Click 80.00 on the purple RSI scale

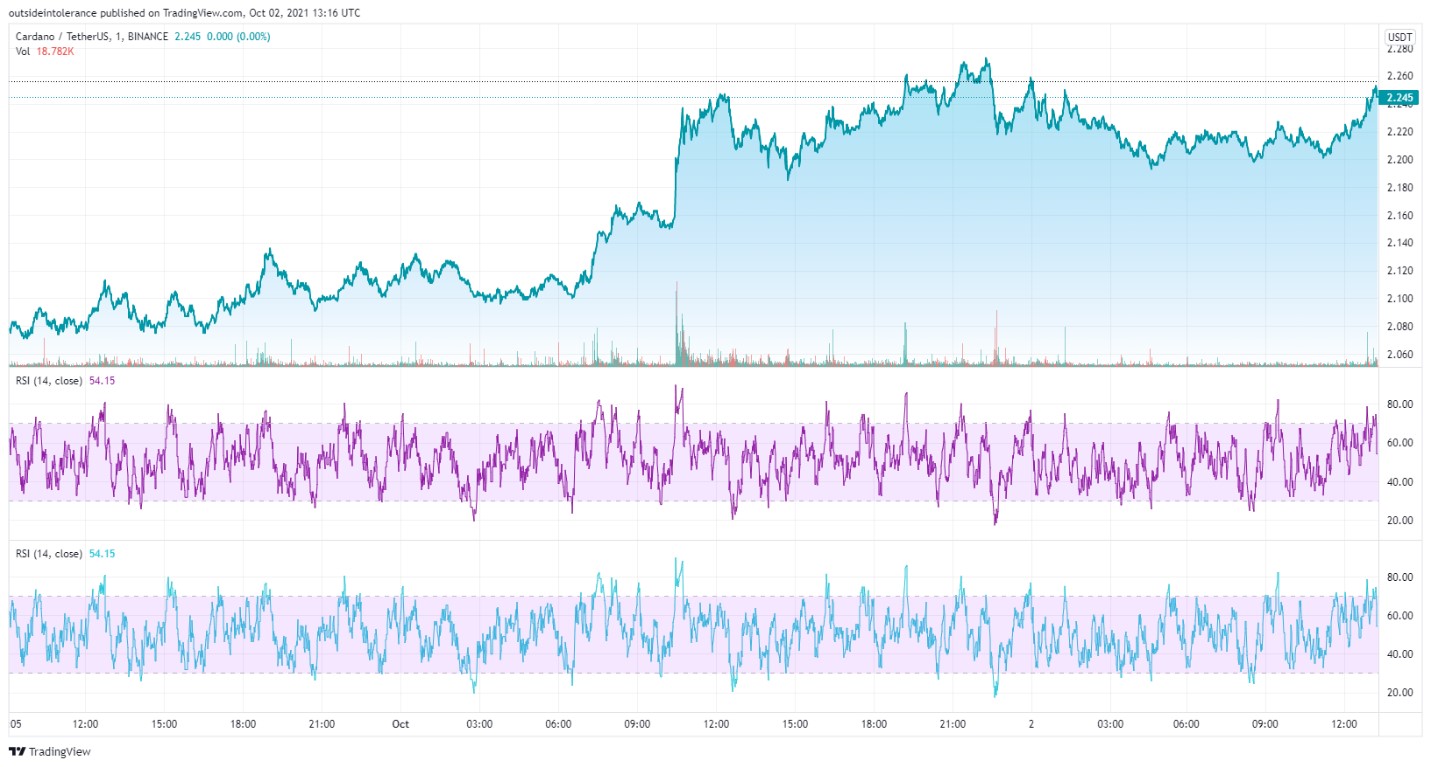point(1399,404)
